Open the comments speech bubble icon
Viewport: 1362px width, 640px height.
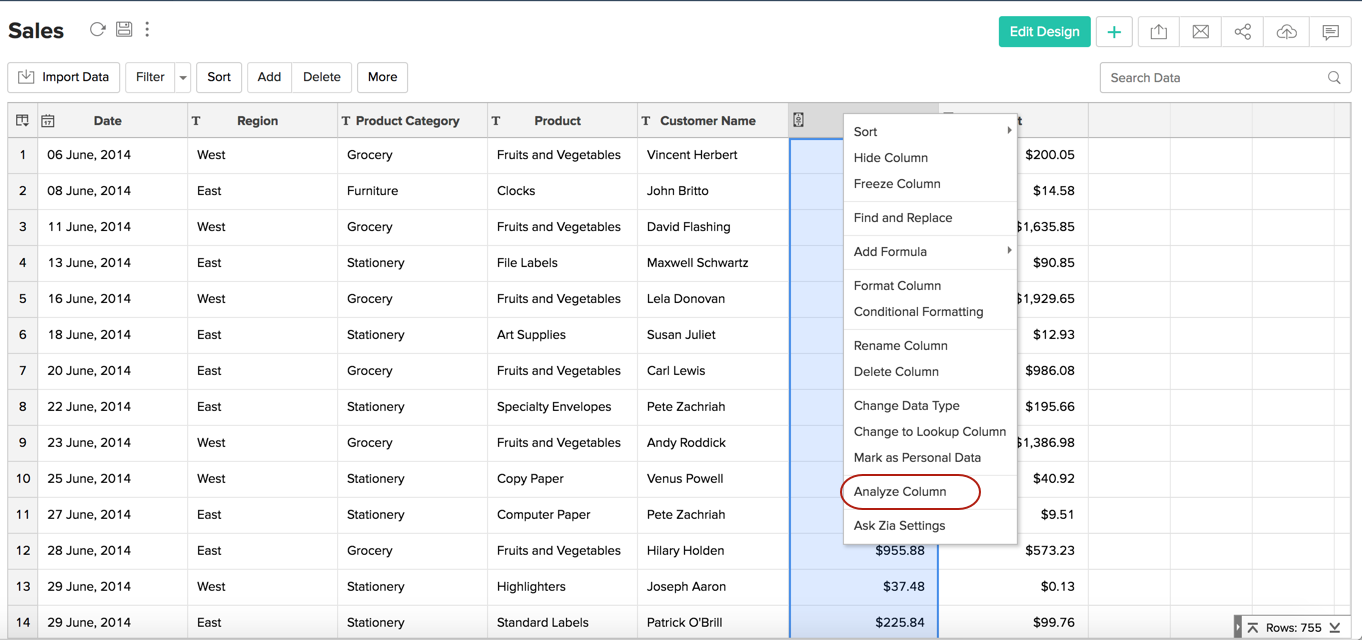tap(1330, 32)
